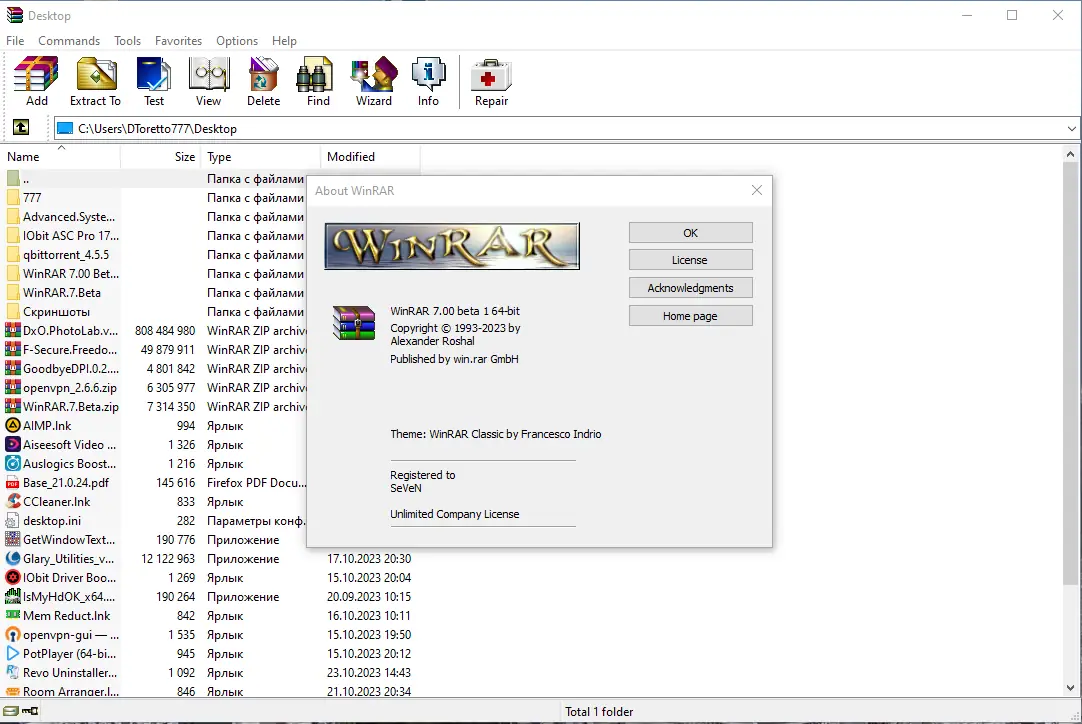
Task: Sort files by Size column
Action: tap(161, 157)
